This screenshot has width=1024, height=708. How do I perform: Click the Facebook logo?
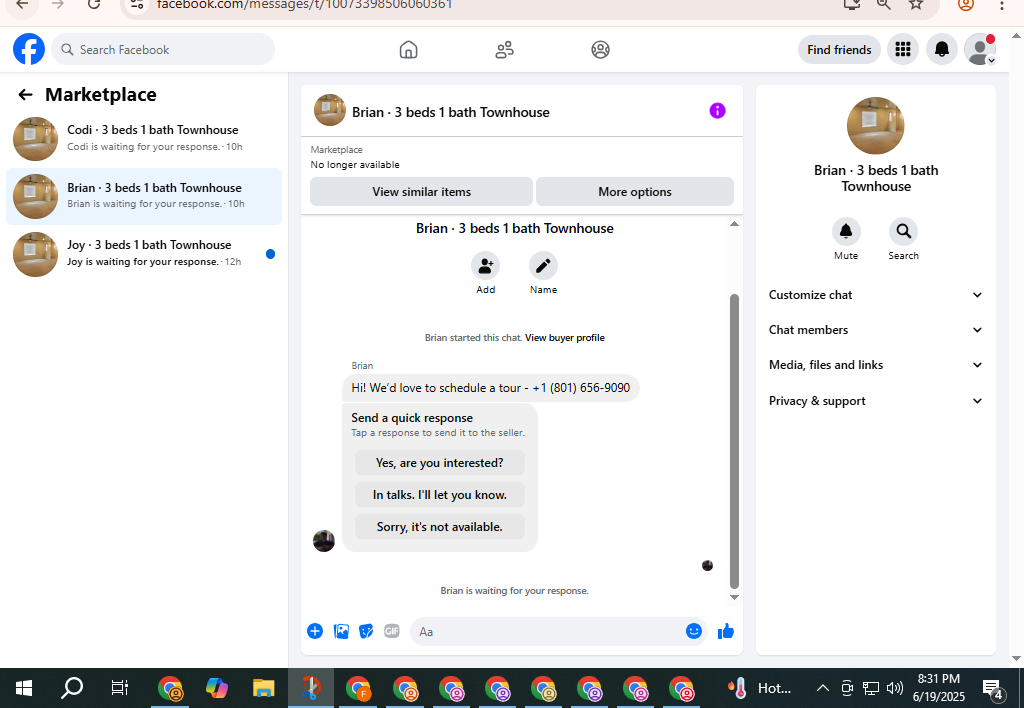(29, 50)
